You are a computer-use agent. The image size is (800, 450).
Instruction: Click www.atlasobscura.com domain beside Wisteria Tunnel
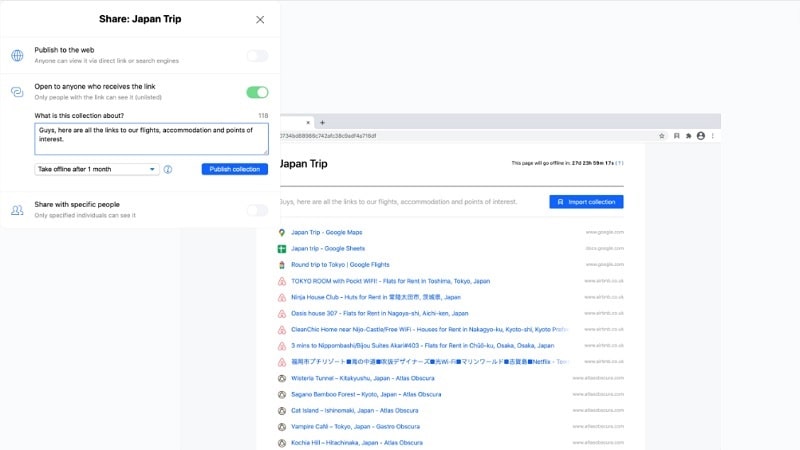598,378
